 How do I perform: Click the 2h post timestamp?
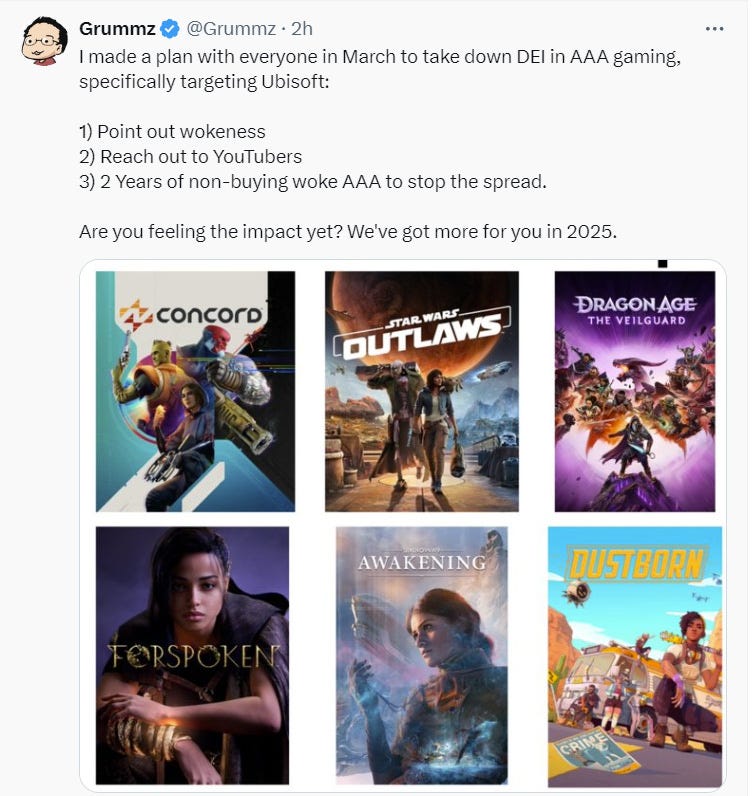(x=302, y=29)
